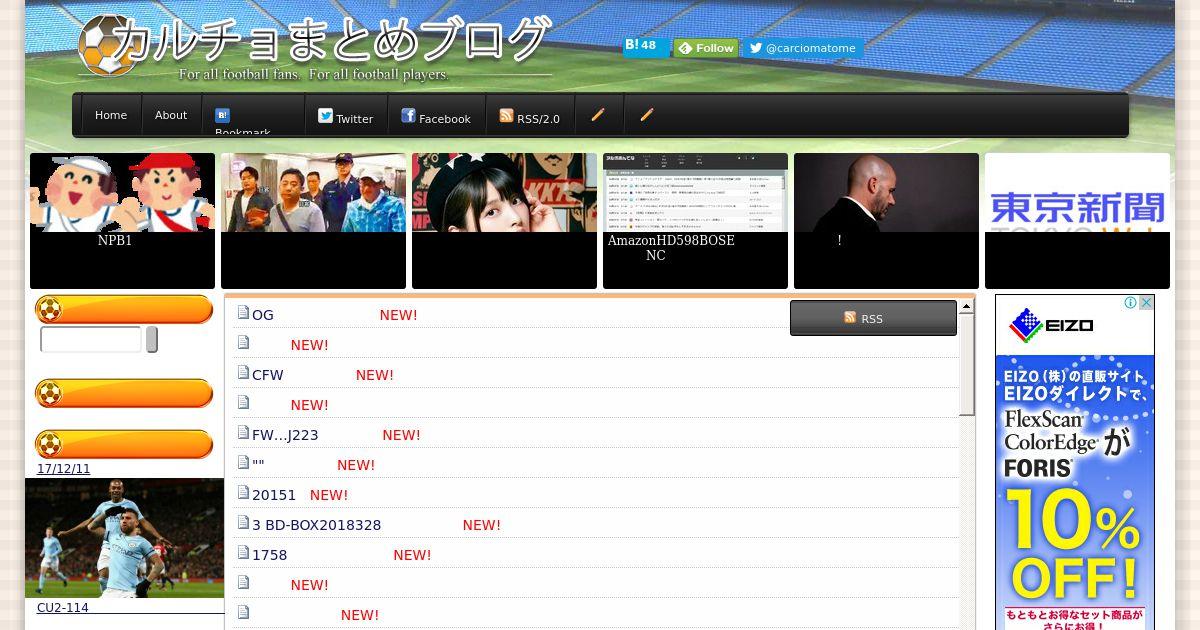Open the 20151 article link
The width and height of the screenshot is (1200, 630).
pyautogui.click(x=274, y=495)
